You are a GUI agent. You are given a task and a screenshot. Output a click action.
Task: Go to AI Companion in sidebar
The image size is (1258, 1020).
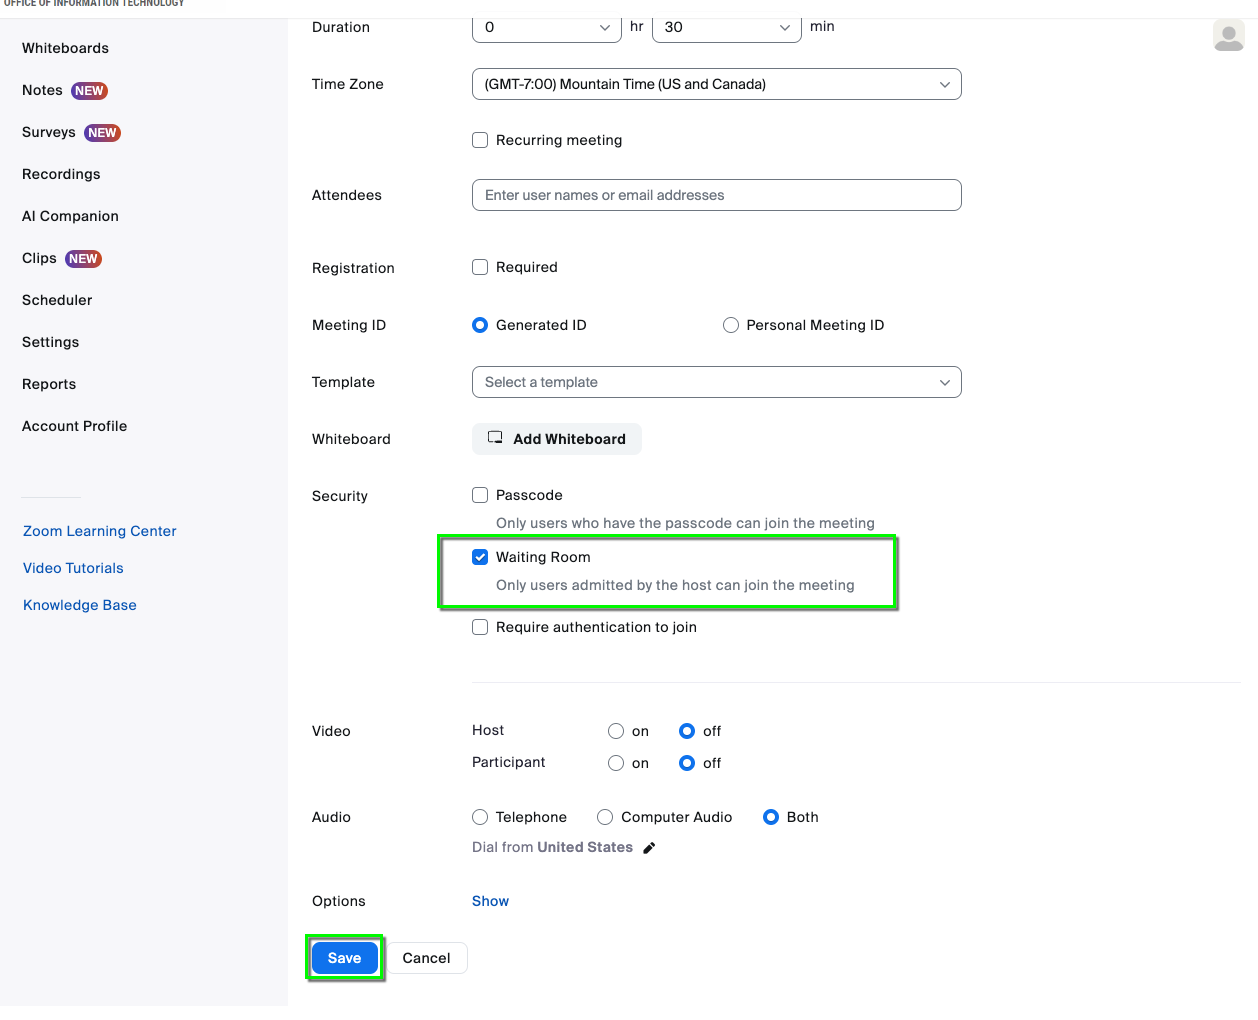[x=70, y=216]
